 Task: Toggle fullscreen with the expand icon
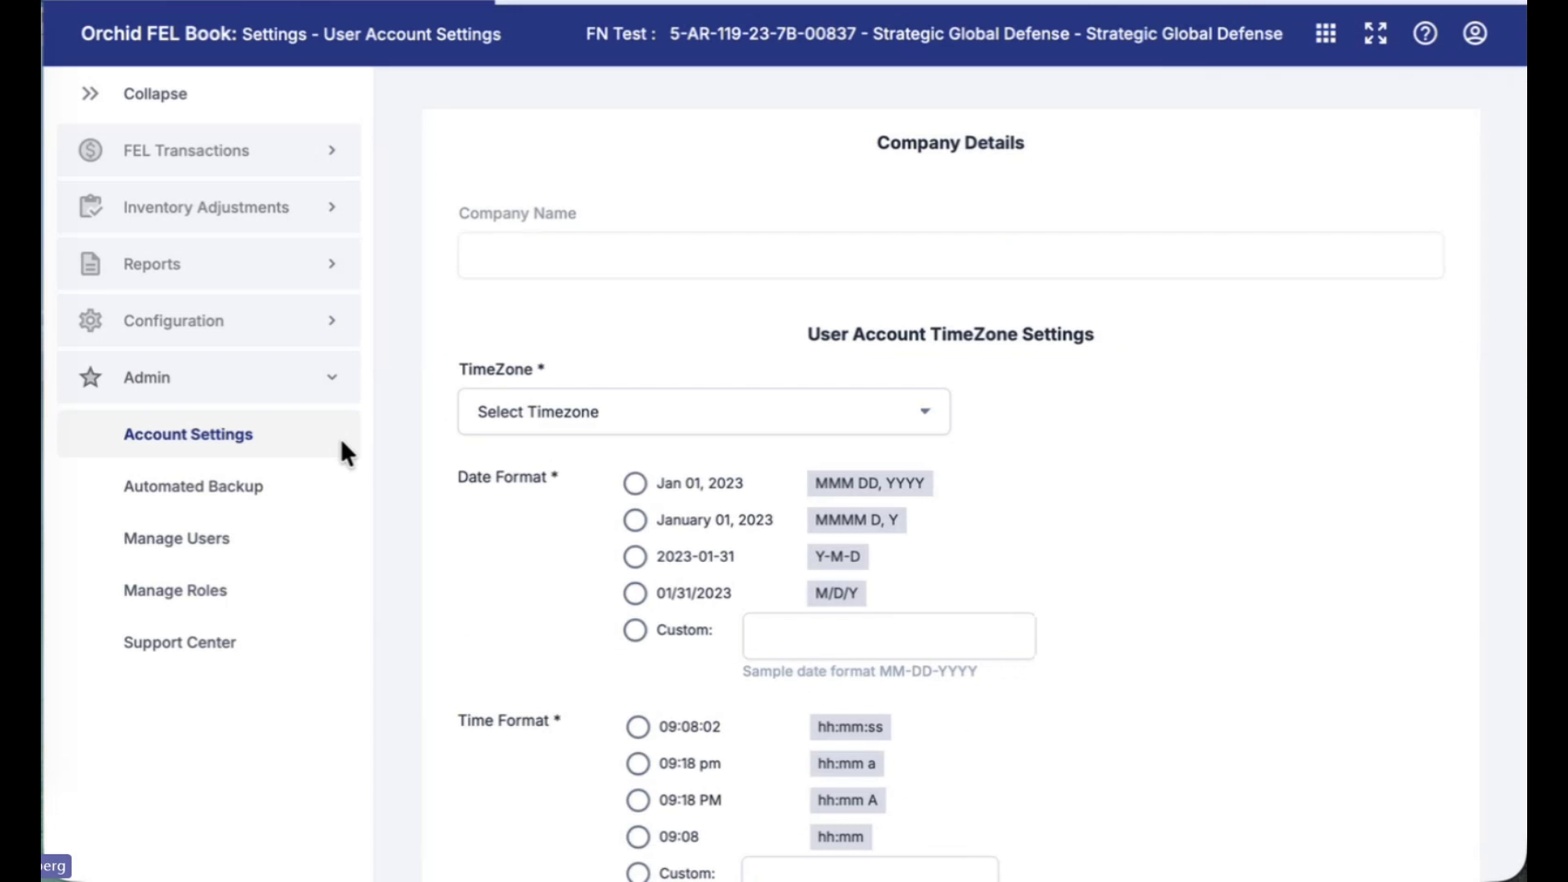click(x=1375, y=33)
